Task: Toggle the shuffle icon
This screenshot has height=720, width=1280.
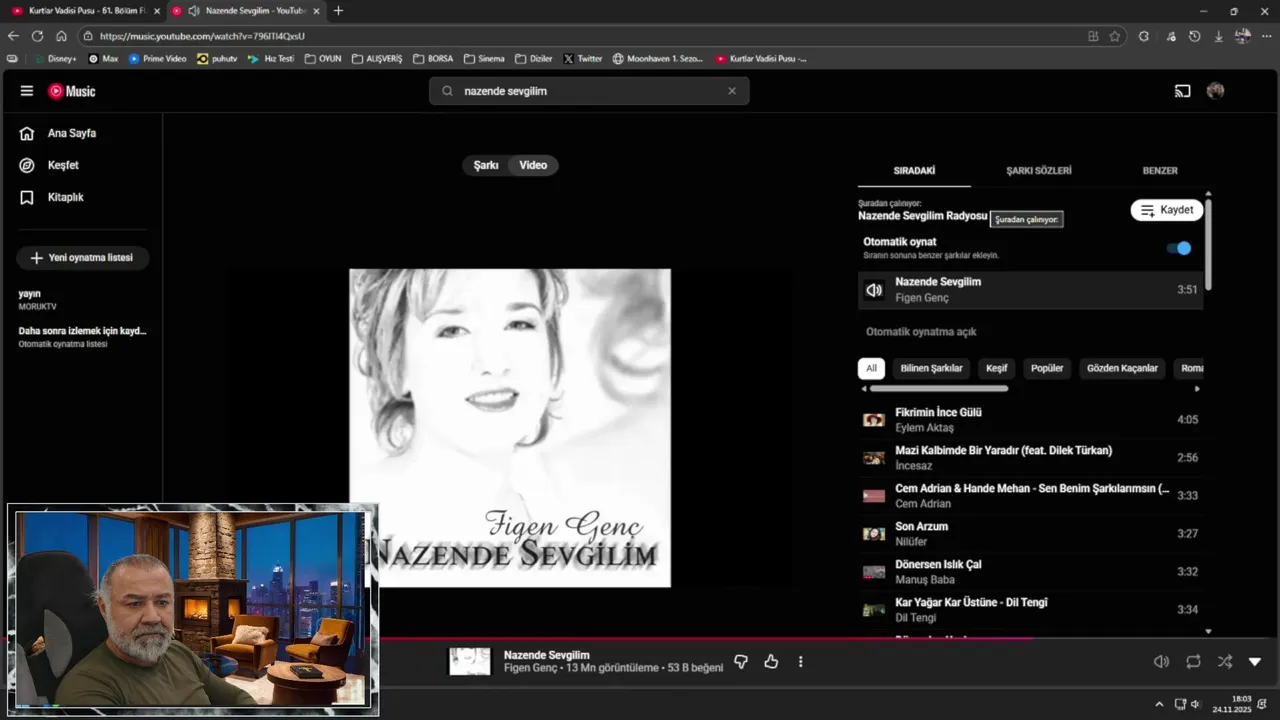Action: coord(1225,661)
